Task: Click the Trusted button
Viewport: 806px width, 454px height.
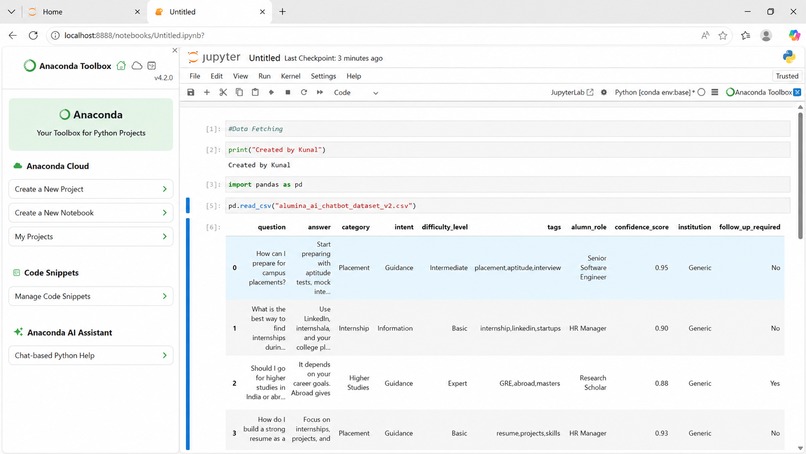Action: [787, 76]
